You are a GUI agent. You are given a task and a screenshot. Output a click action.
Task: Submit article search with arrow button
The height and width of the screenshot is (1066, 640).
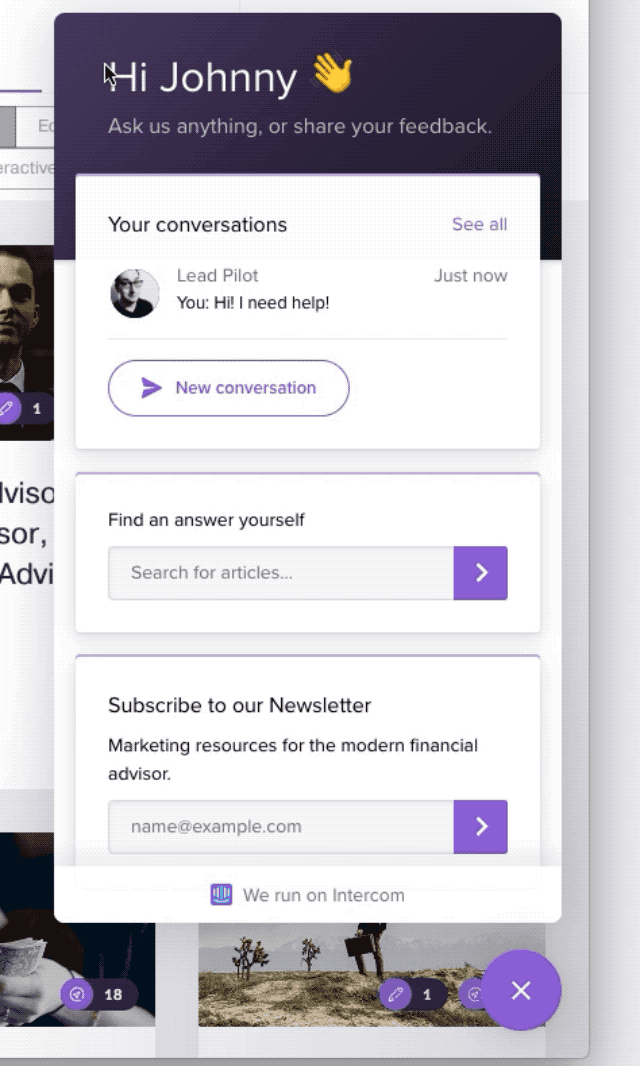pyautogui.click(x=480, y=572)
